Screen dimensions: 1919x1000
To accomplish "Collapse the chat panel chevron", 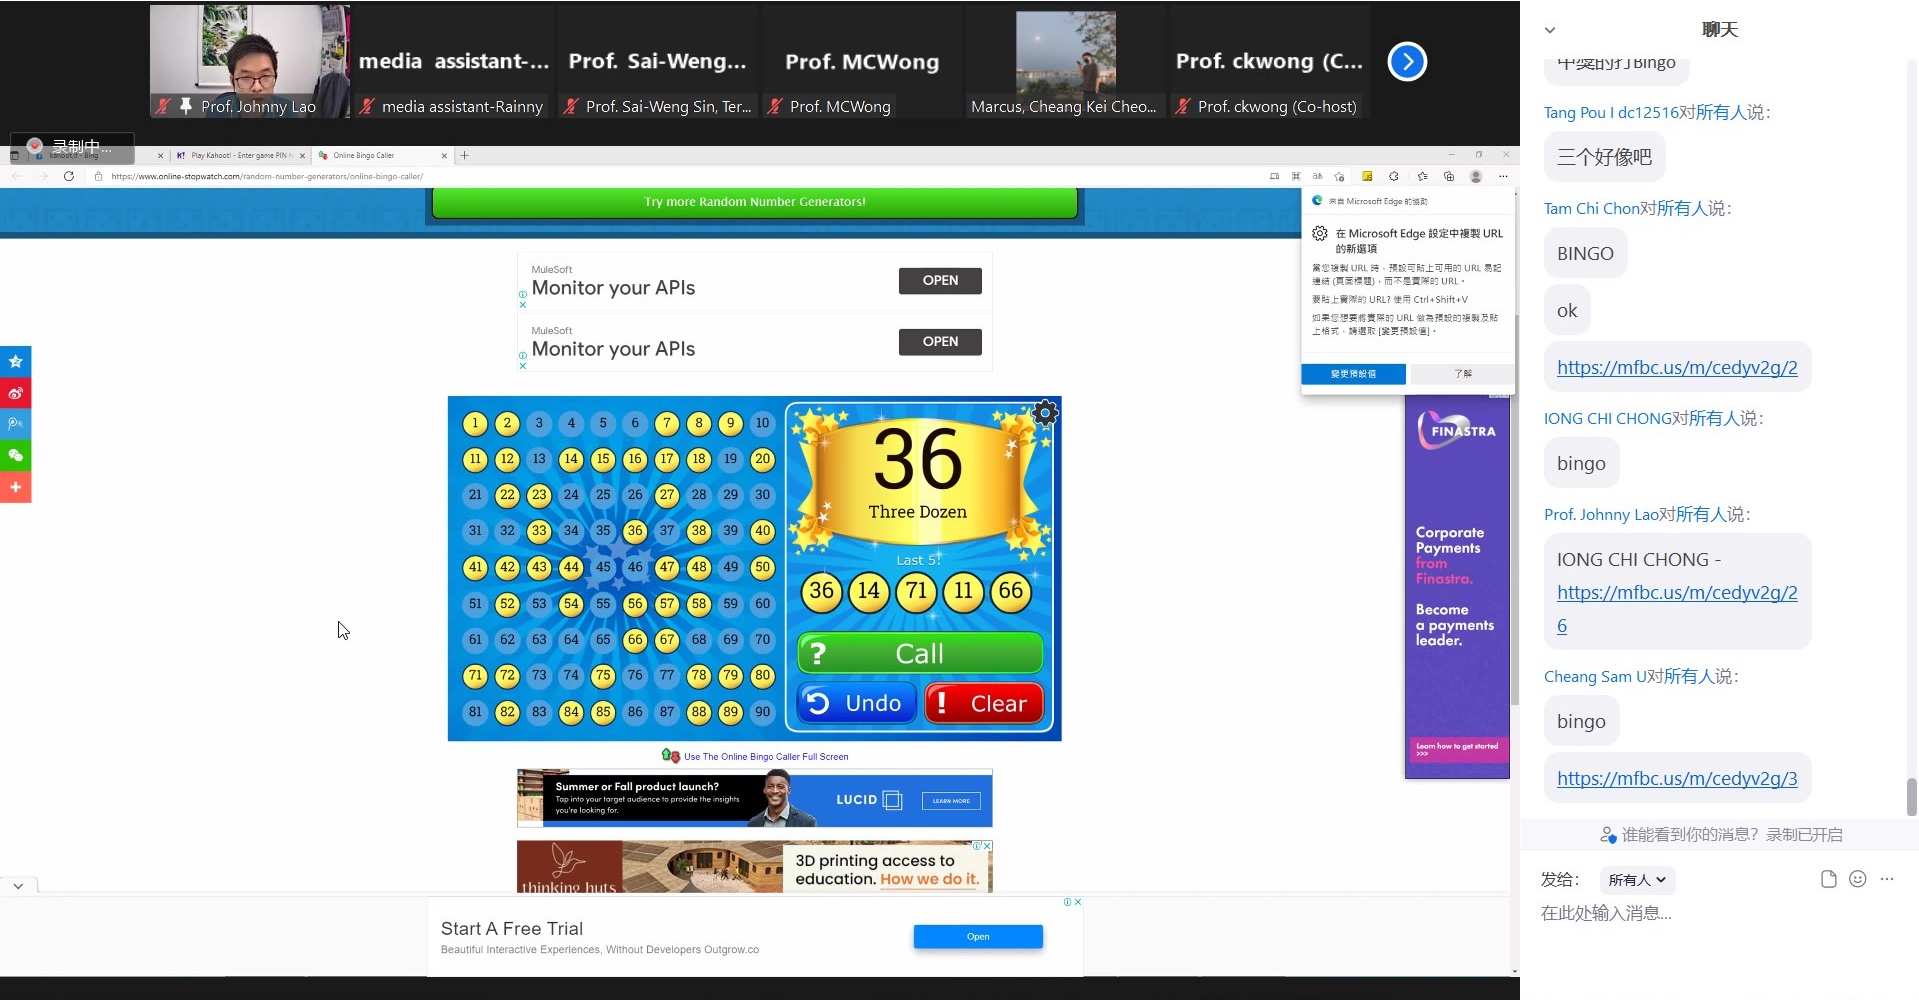I will pos(1550,30).
